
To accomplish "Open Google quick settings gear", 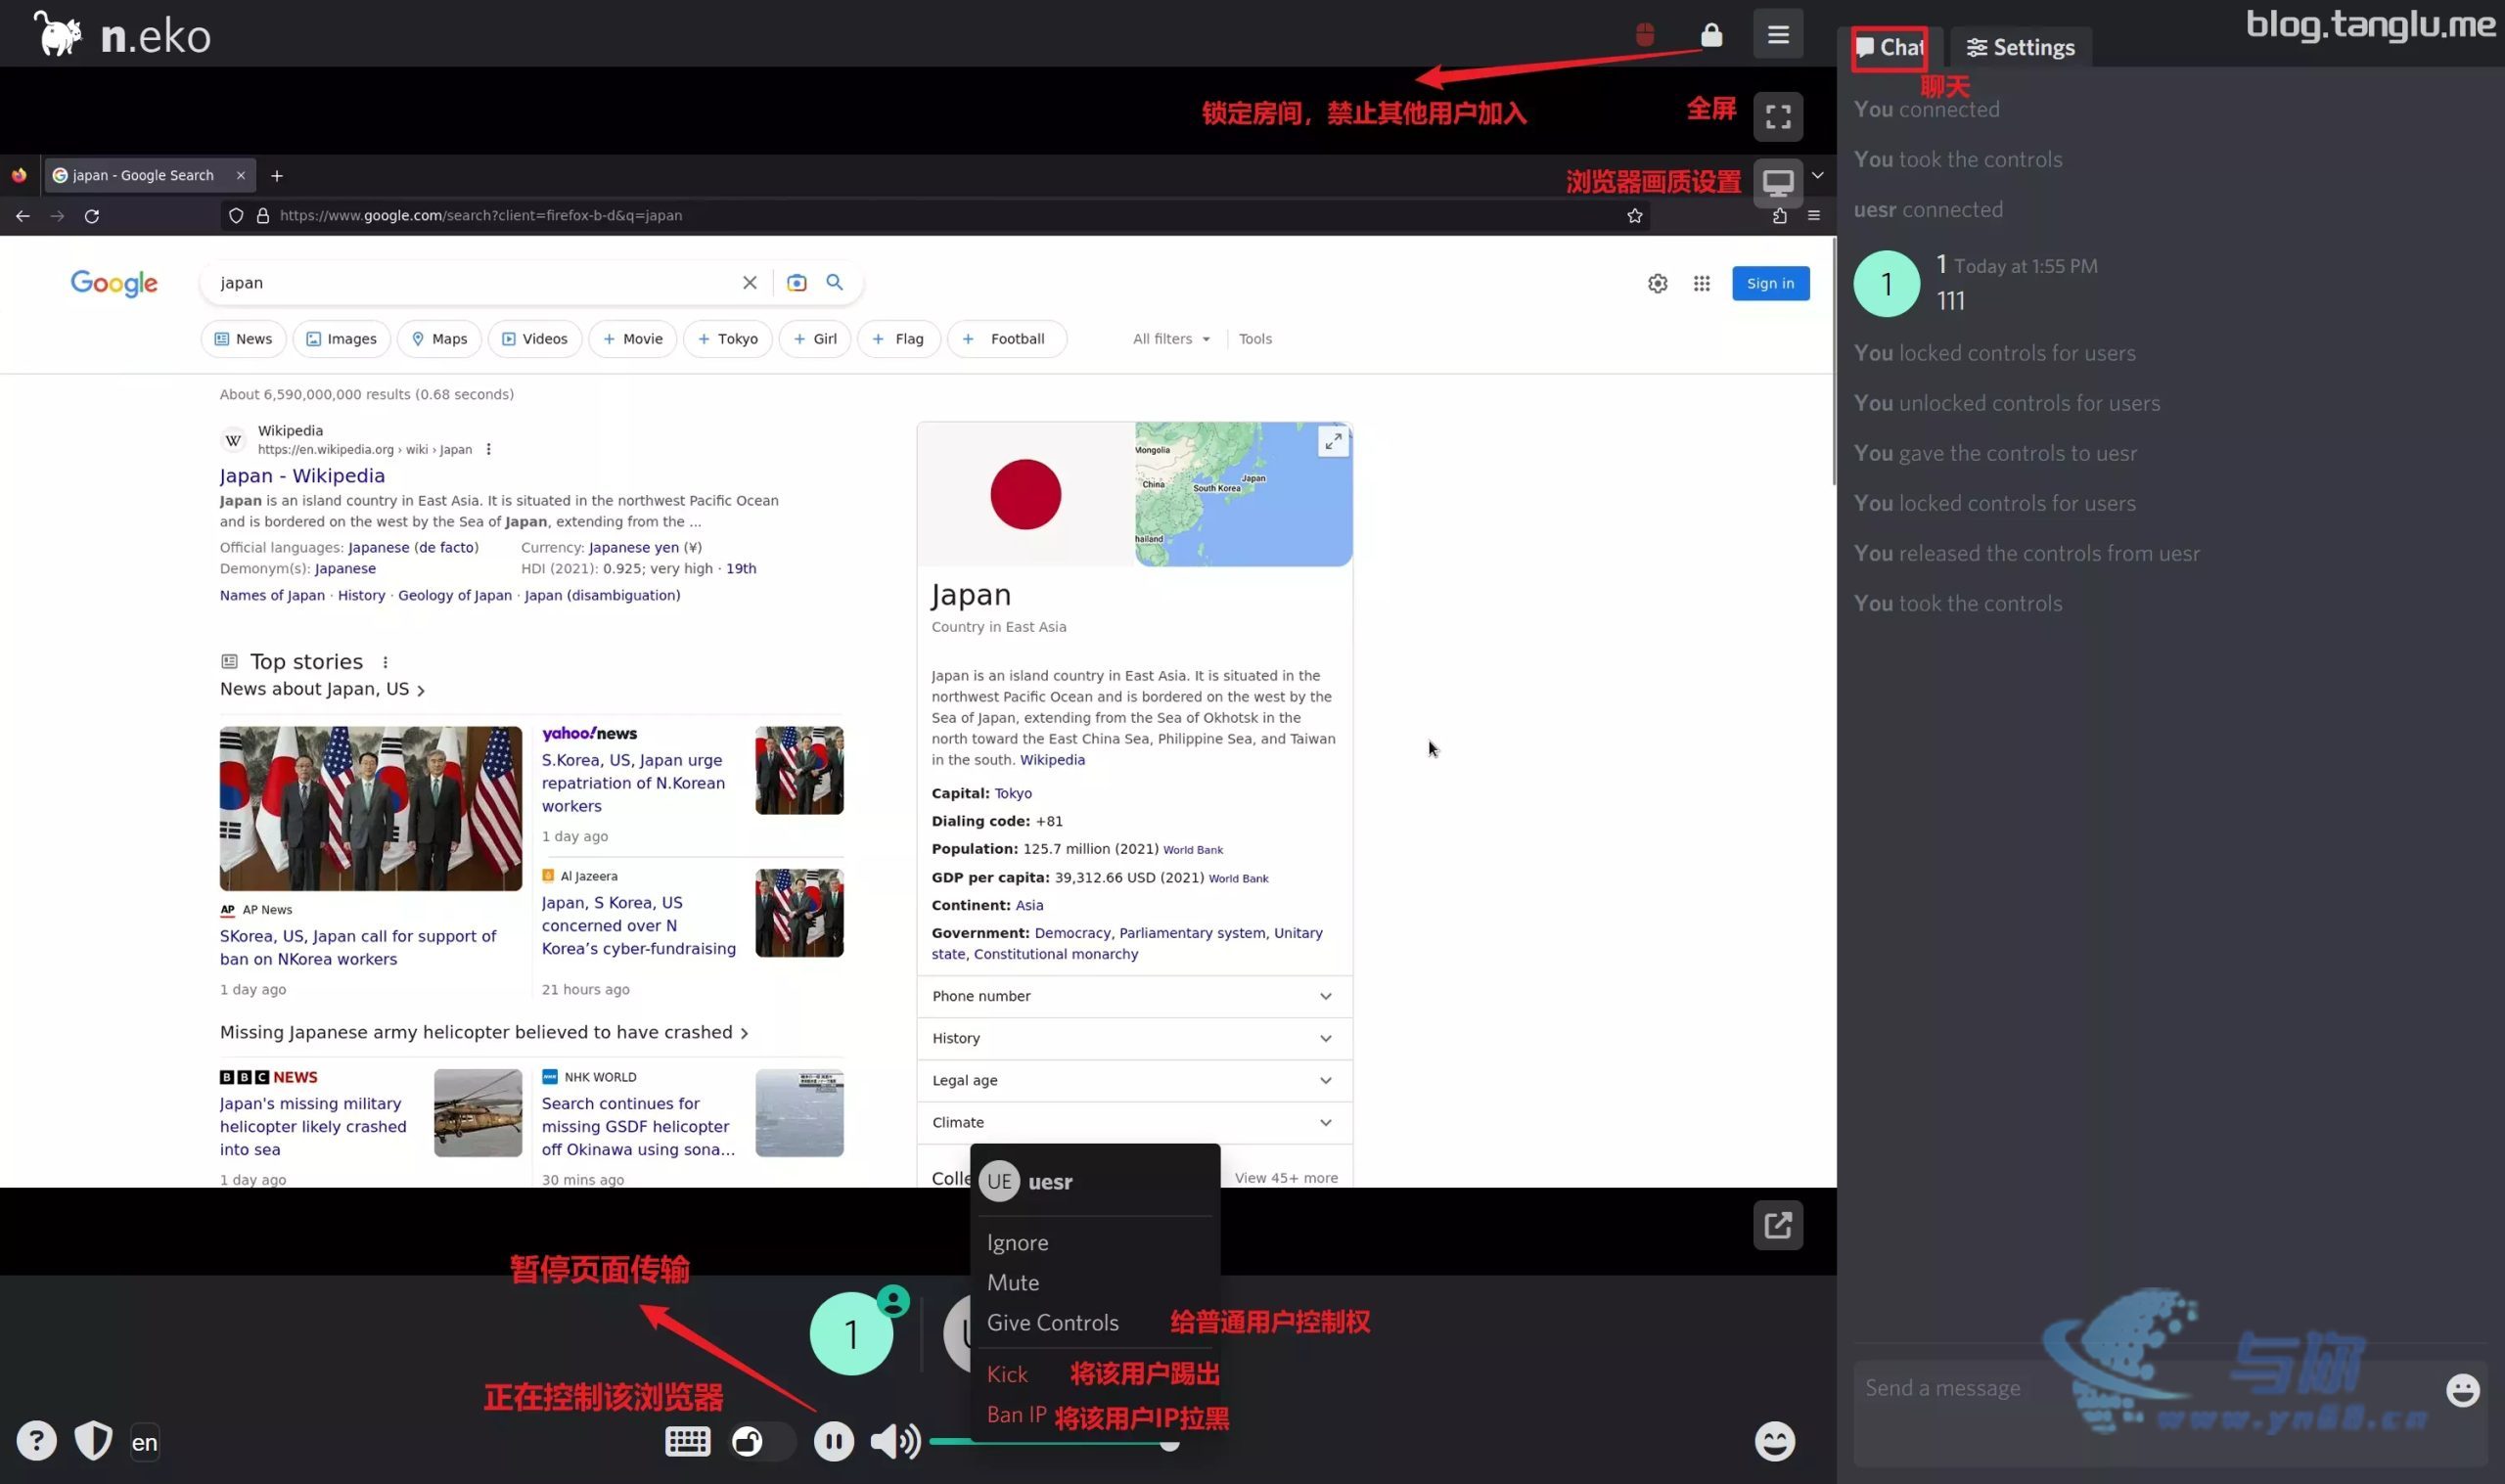I will [x=1657, y=284].
